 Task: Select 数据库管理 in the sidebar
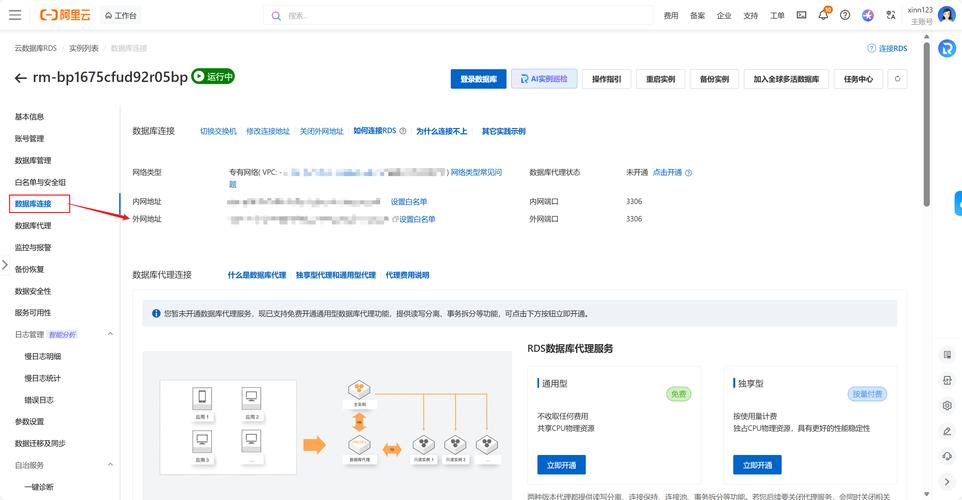point(33,160)
